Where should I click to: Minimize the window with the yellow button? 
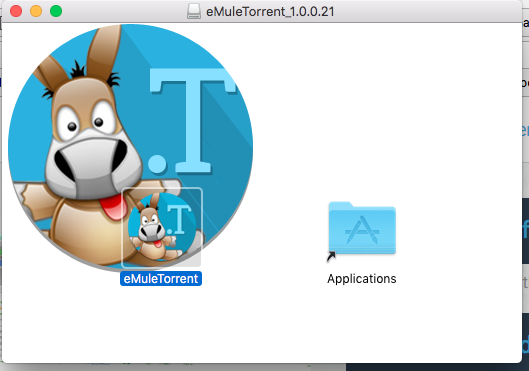(x=36, y=11)
